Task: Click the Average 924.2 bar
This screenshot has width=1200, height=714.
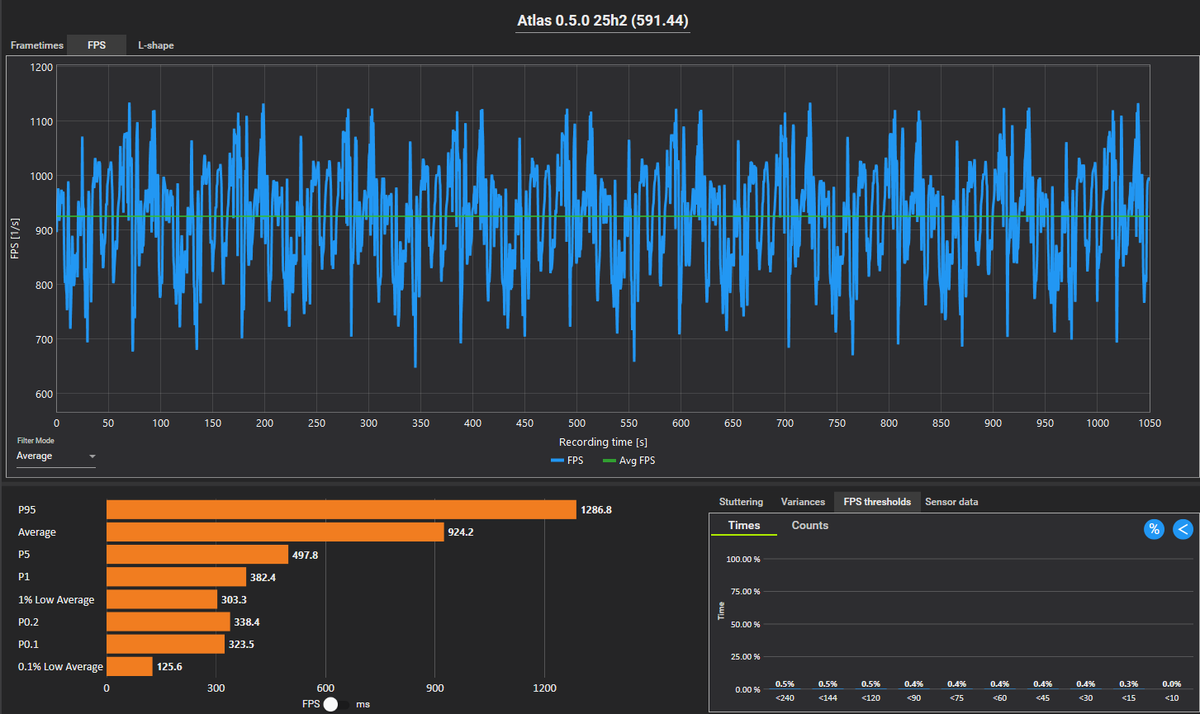Action: coord(275,532)
